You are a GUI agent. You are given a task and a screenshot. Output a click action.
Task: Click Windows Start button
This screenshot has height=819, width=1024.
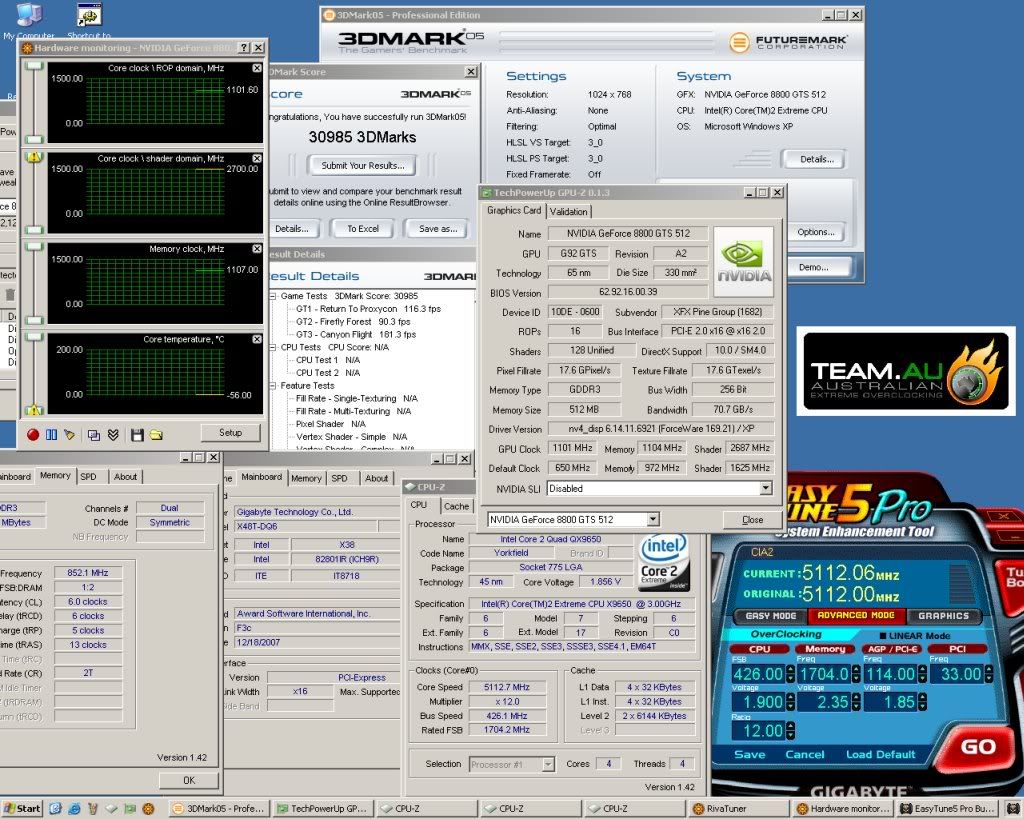point(22,809)
